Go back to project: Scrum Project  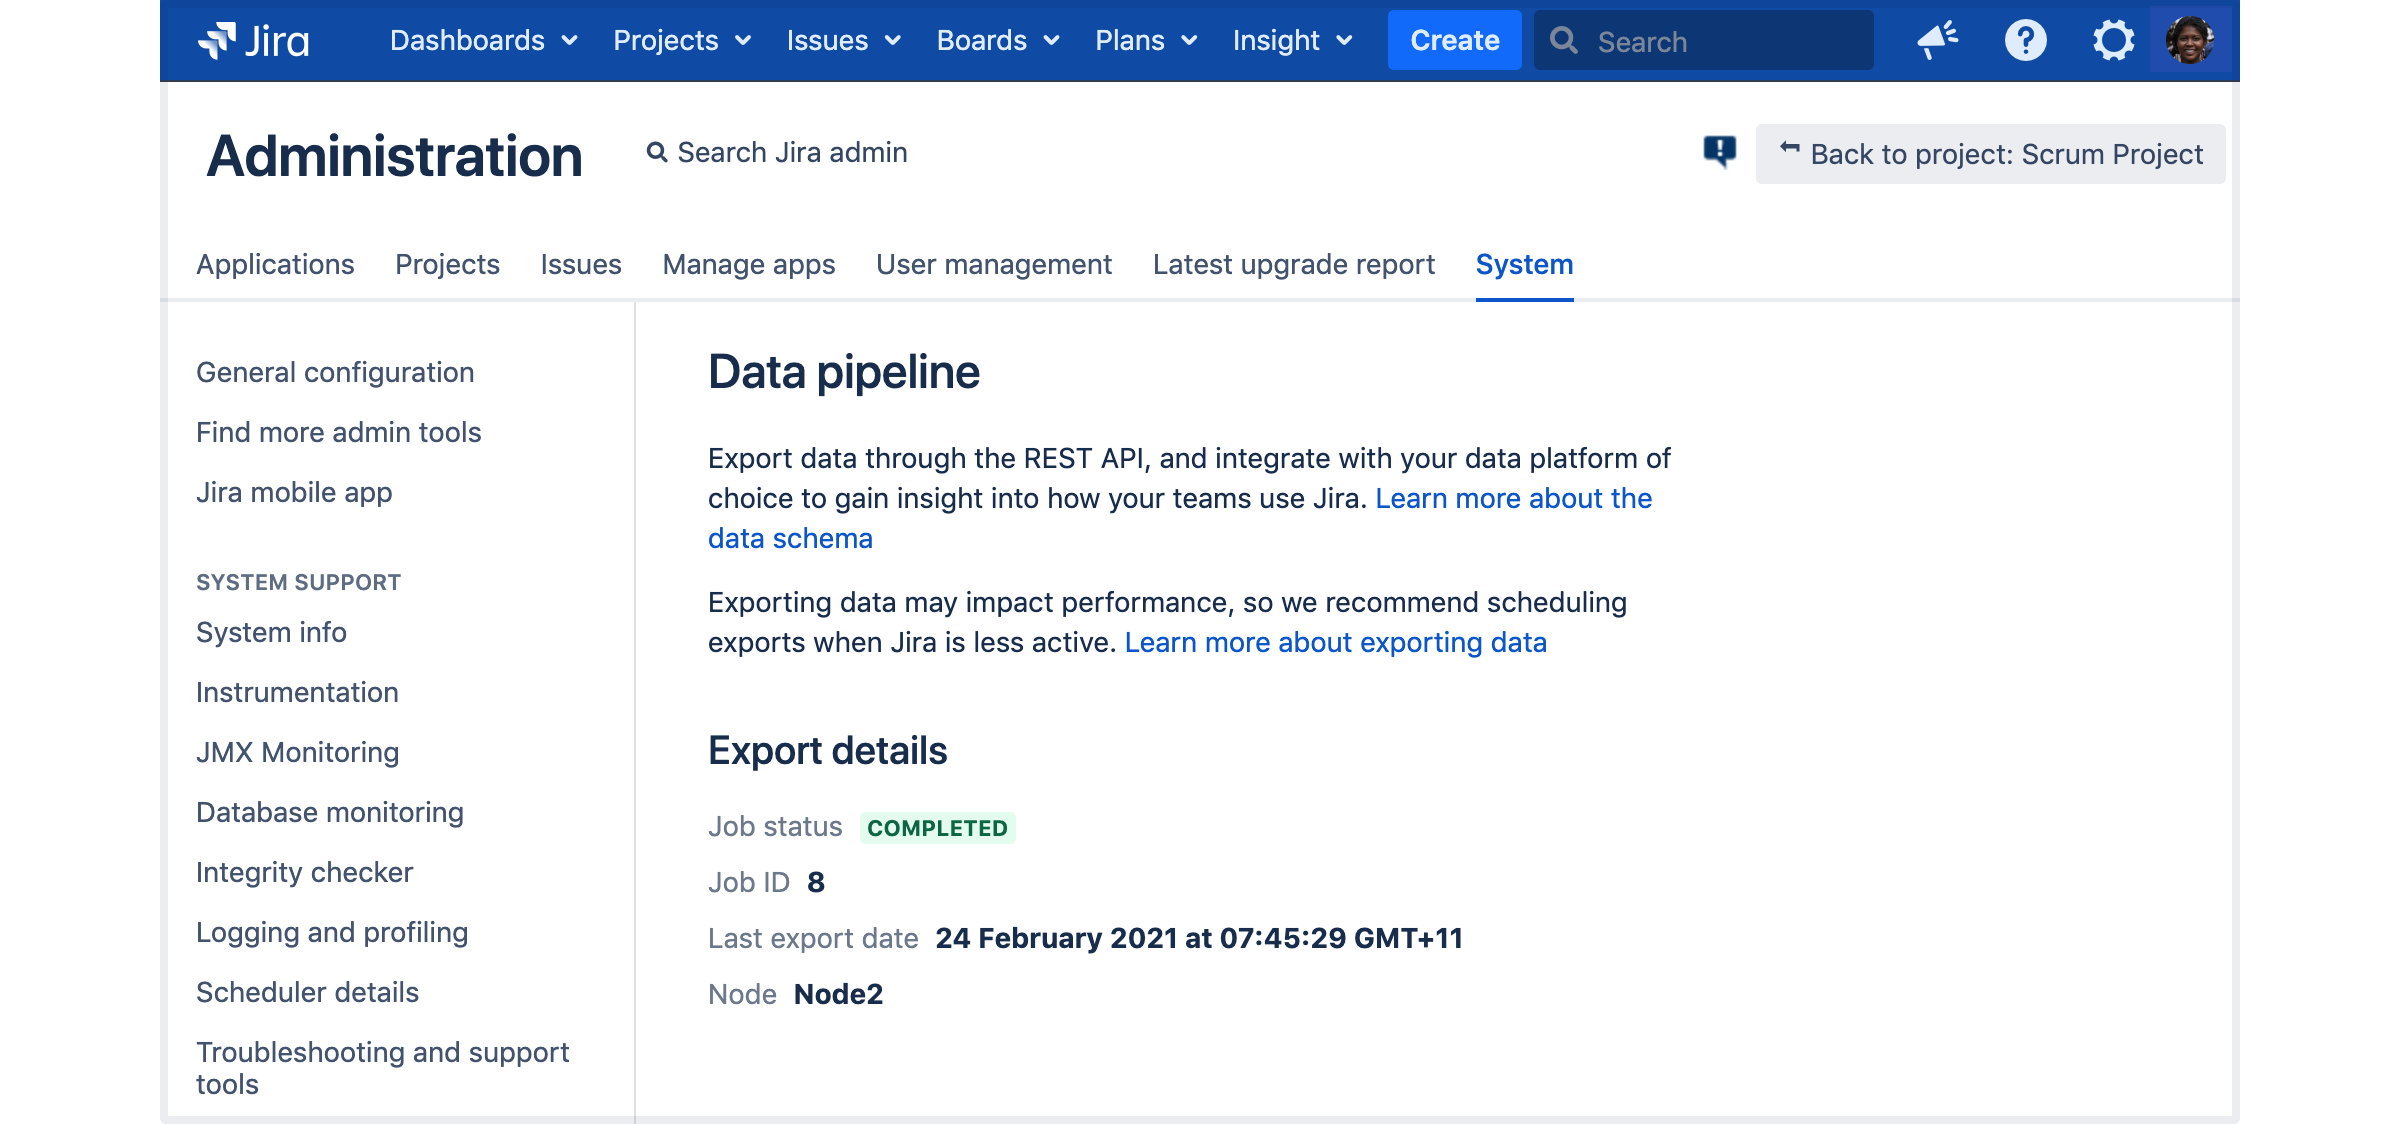[x=1990, y=154]
